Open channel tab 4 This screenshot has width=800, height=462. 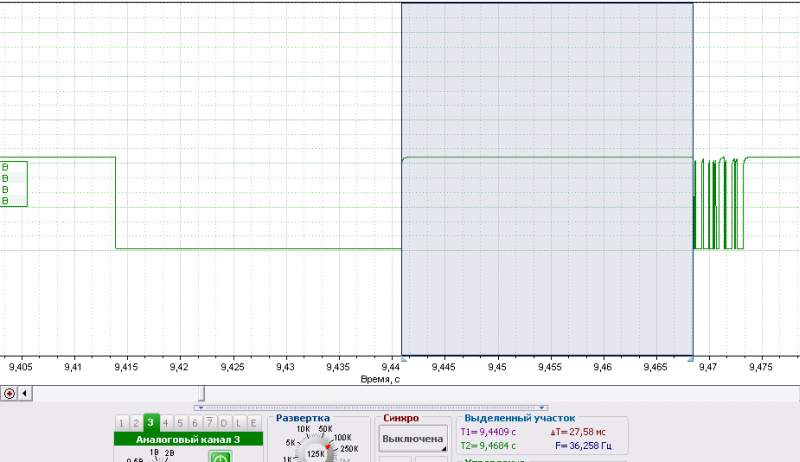166,423
